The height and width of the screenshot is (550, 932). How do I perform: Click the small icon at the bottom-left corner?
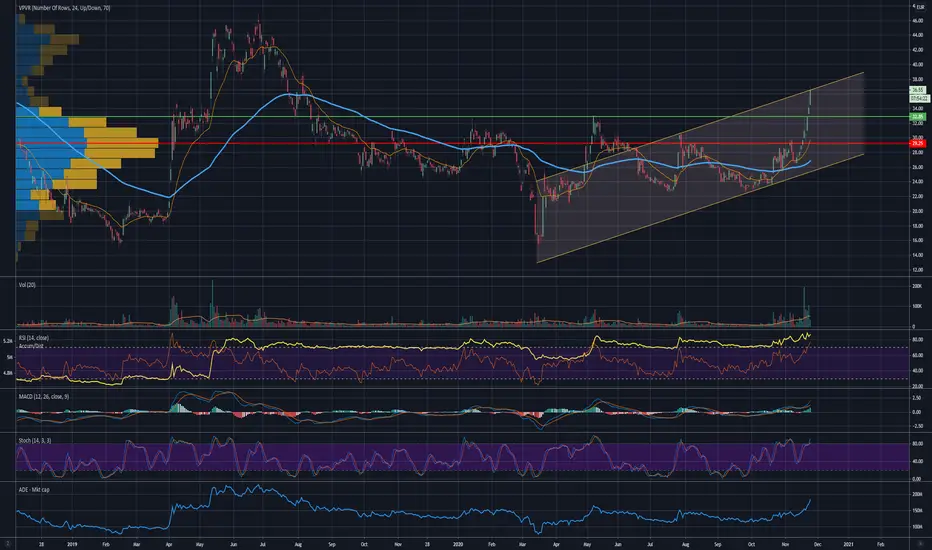8,544
